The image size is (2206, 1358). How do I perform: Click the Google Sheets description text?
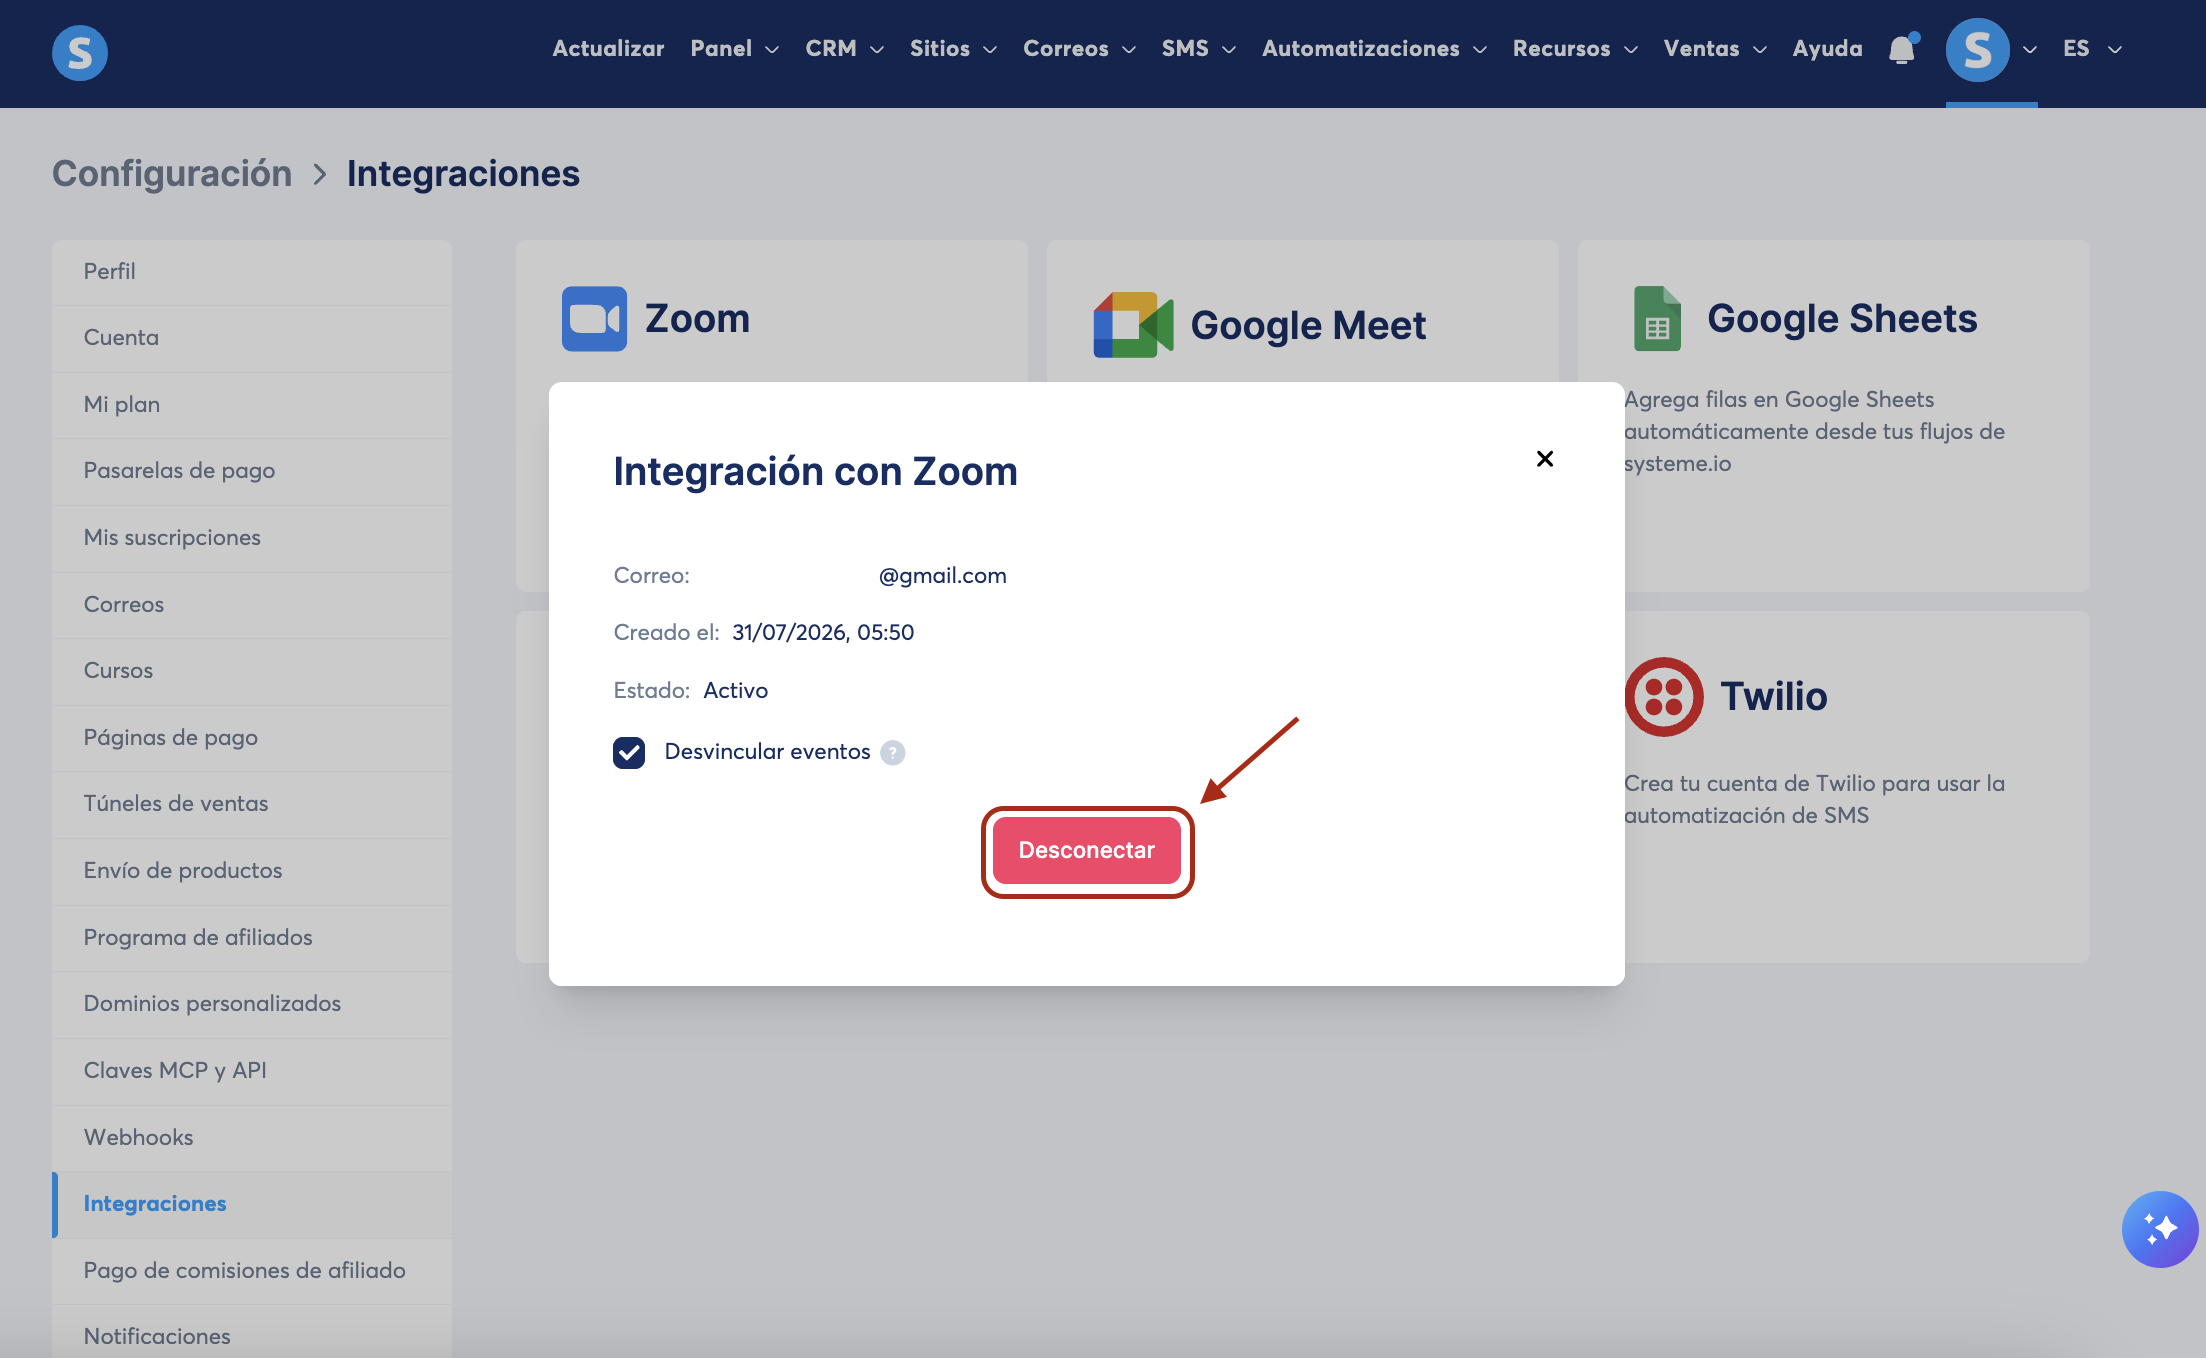pos(1814,431)
